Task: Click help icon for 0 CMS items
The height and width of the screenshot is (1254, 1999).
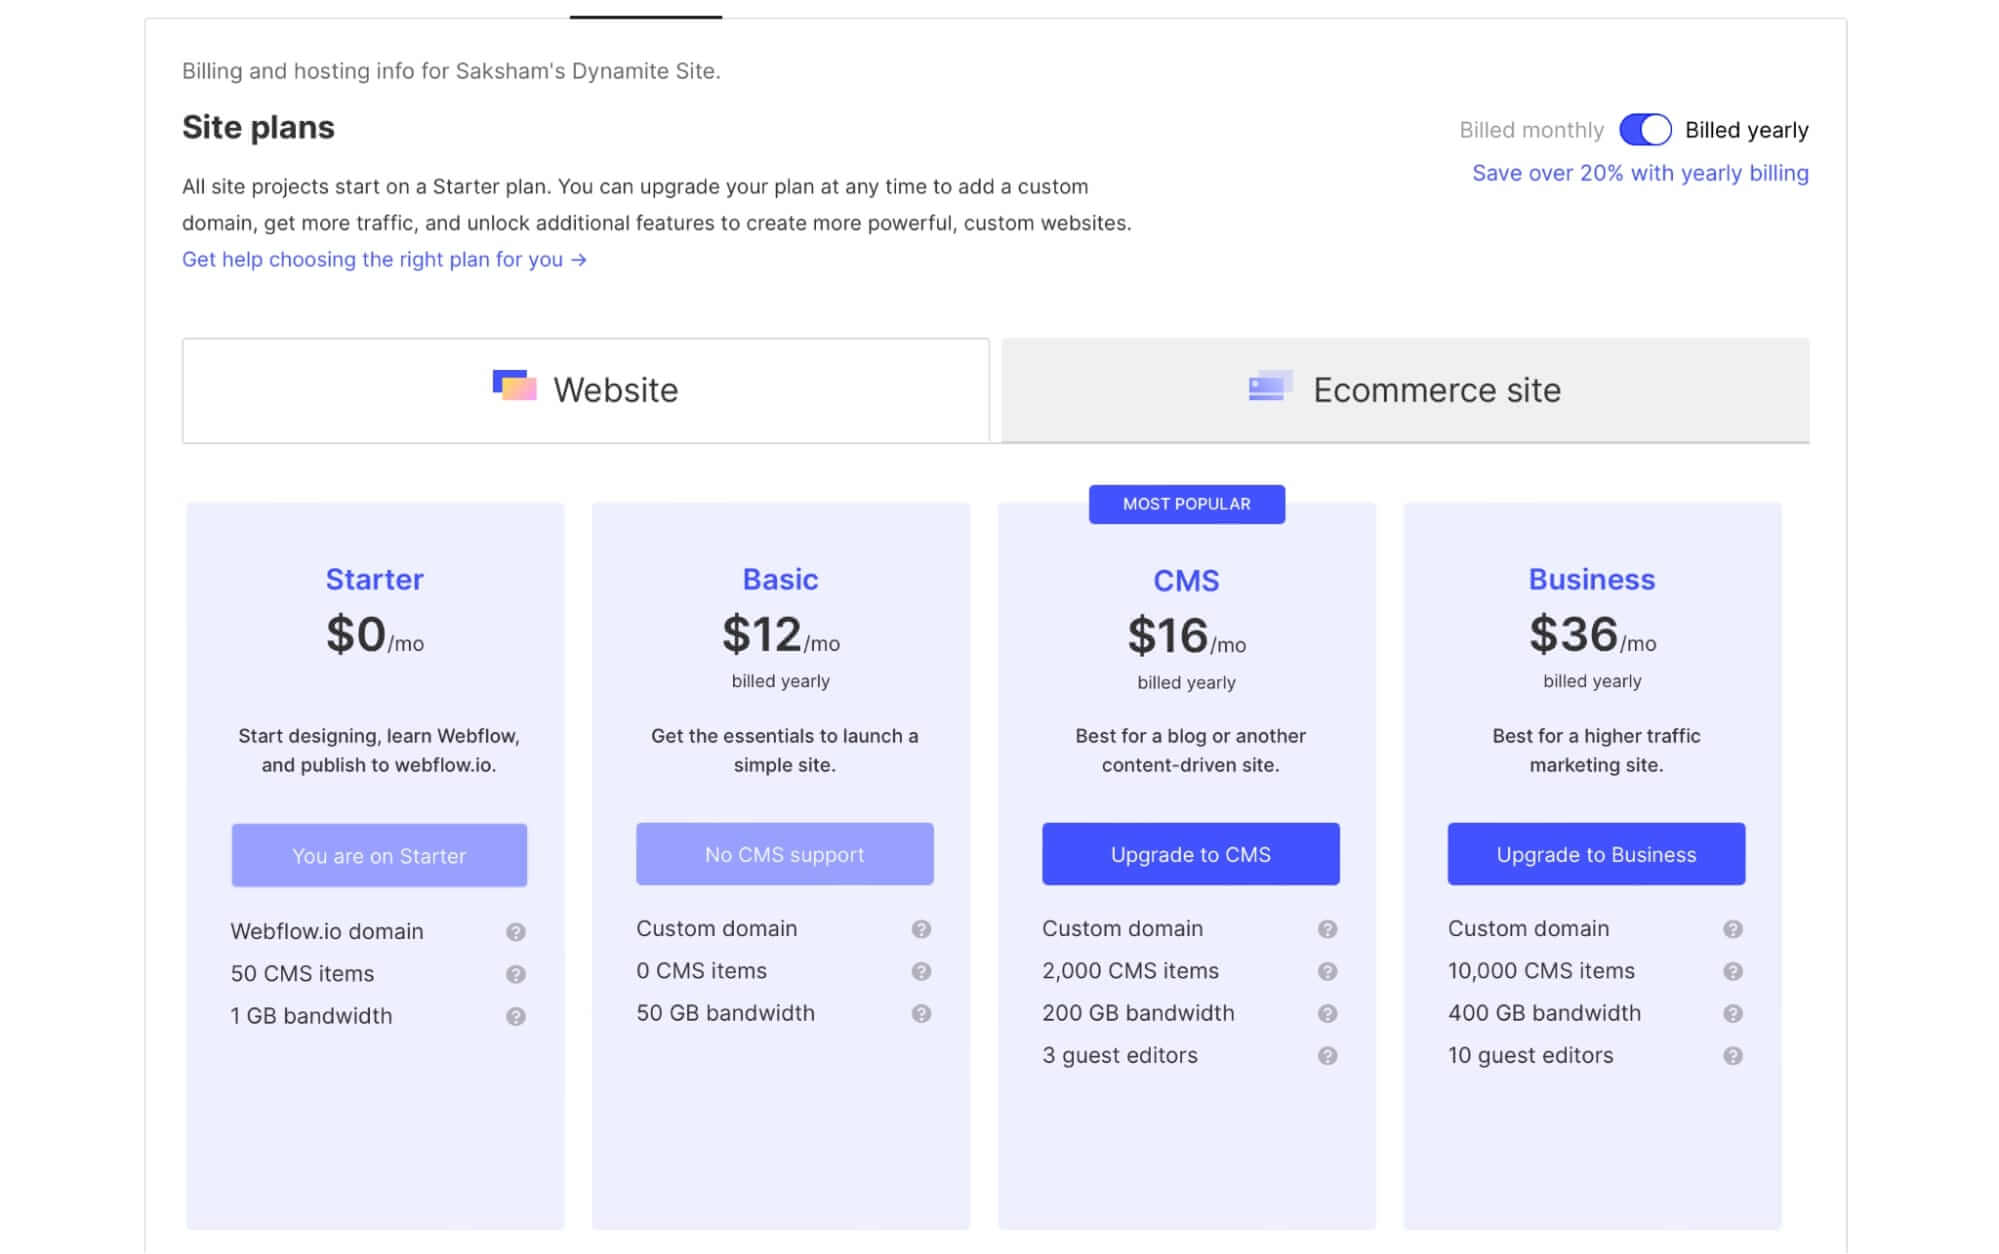Action: pos(922,971)
